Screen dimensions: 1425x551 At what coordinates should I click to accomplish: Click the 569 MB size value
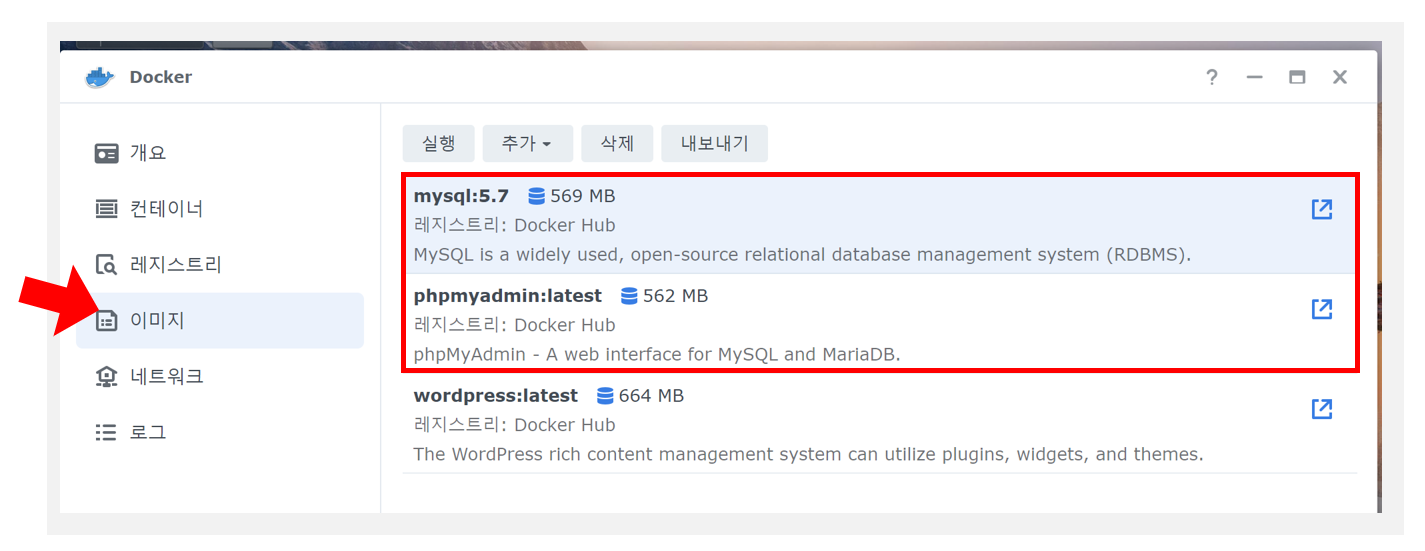coord(583,196)
